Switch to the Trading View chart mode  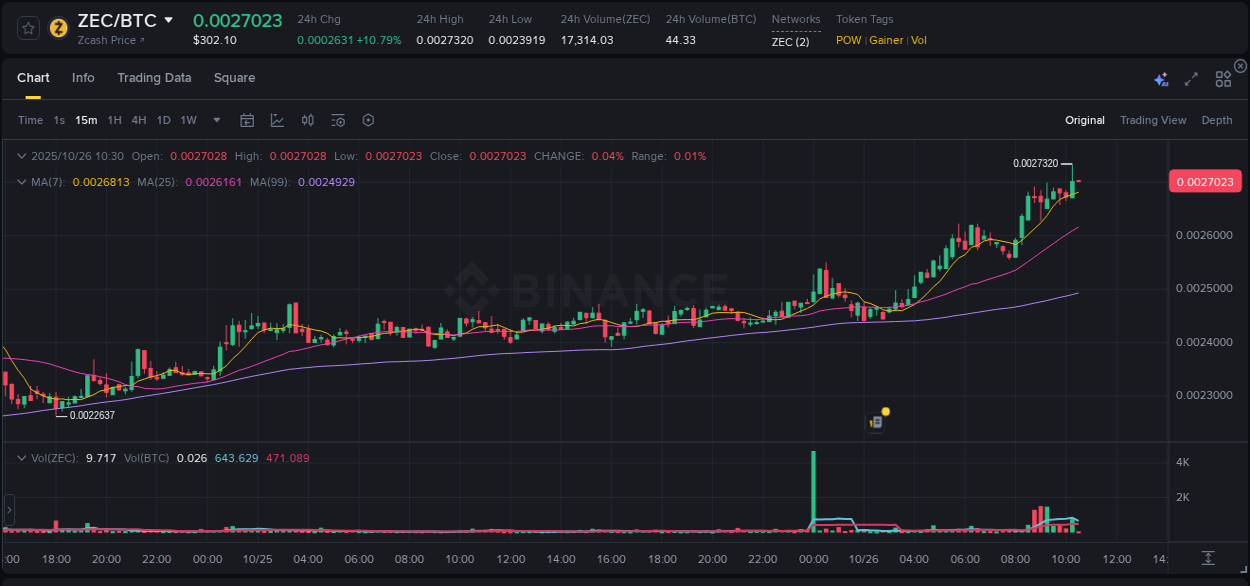coord(1153,120)
